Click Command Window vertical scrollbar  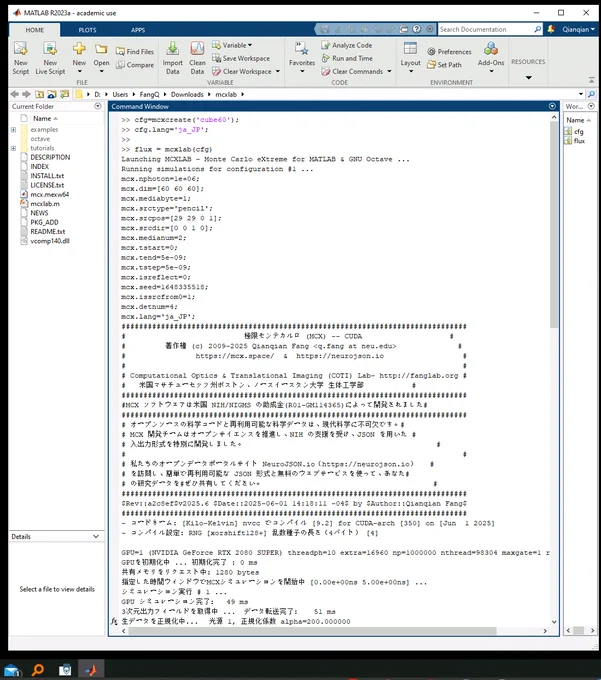pyautogui.click(x=554, y=225)
